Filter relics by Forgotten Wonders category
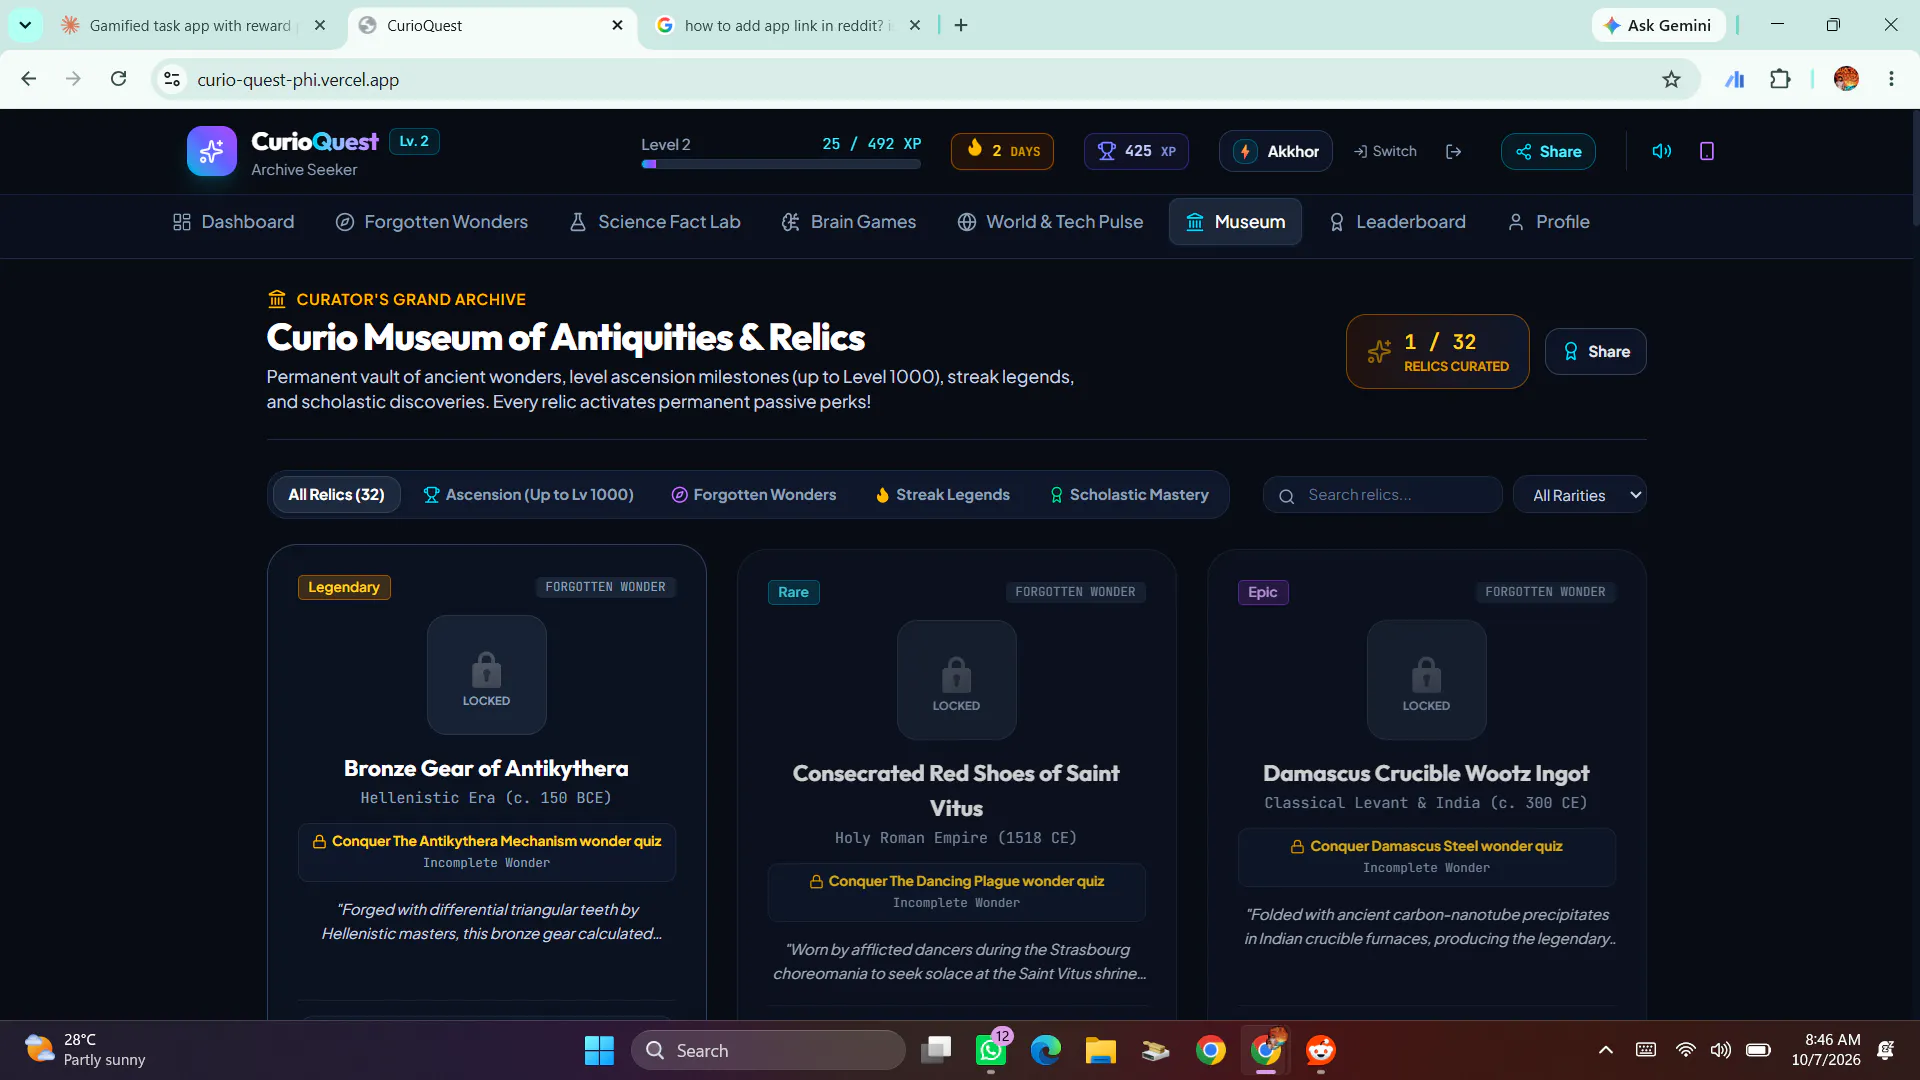Image resolution: width=1920 pixels, height=1080 pixels. tap(754, 495)
